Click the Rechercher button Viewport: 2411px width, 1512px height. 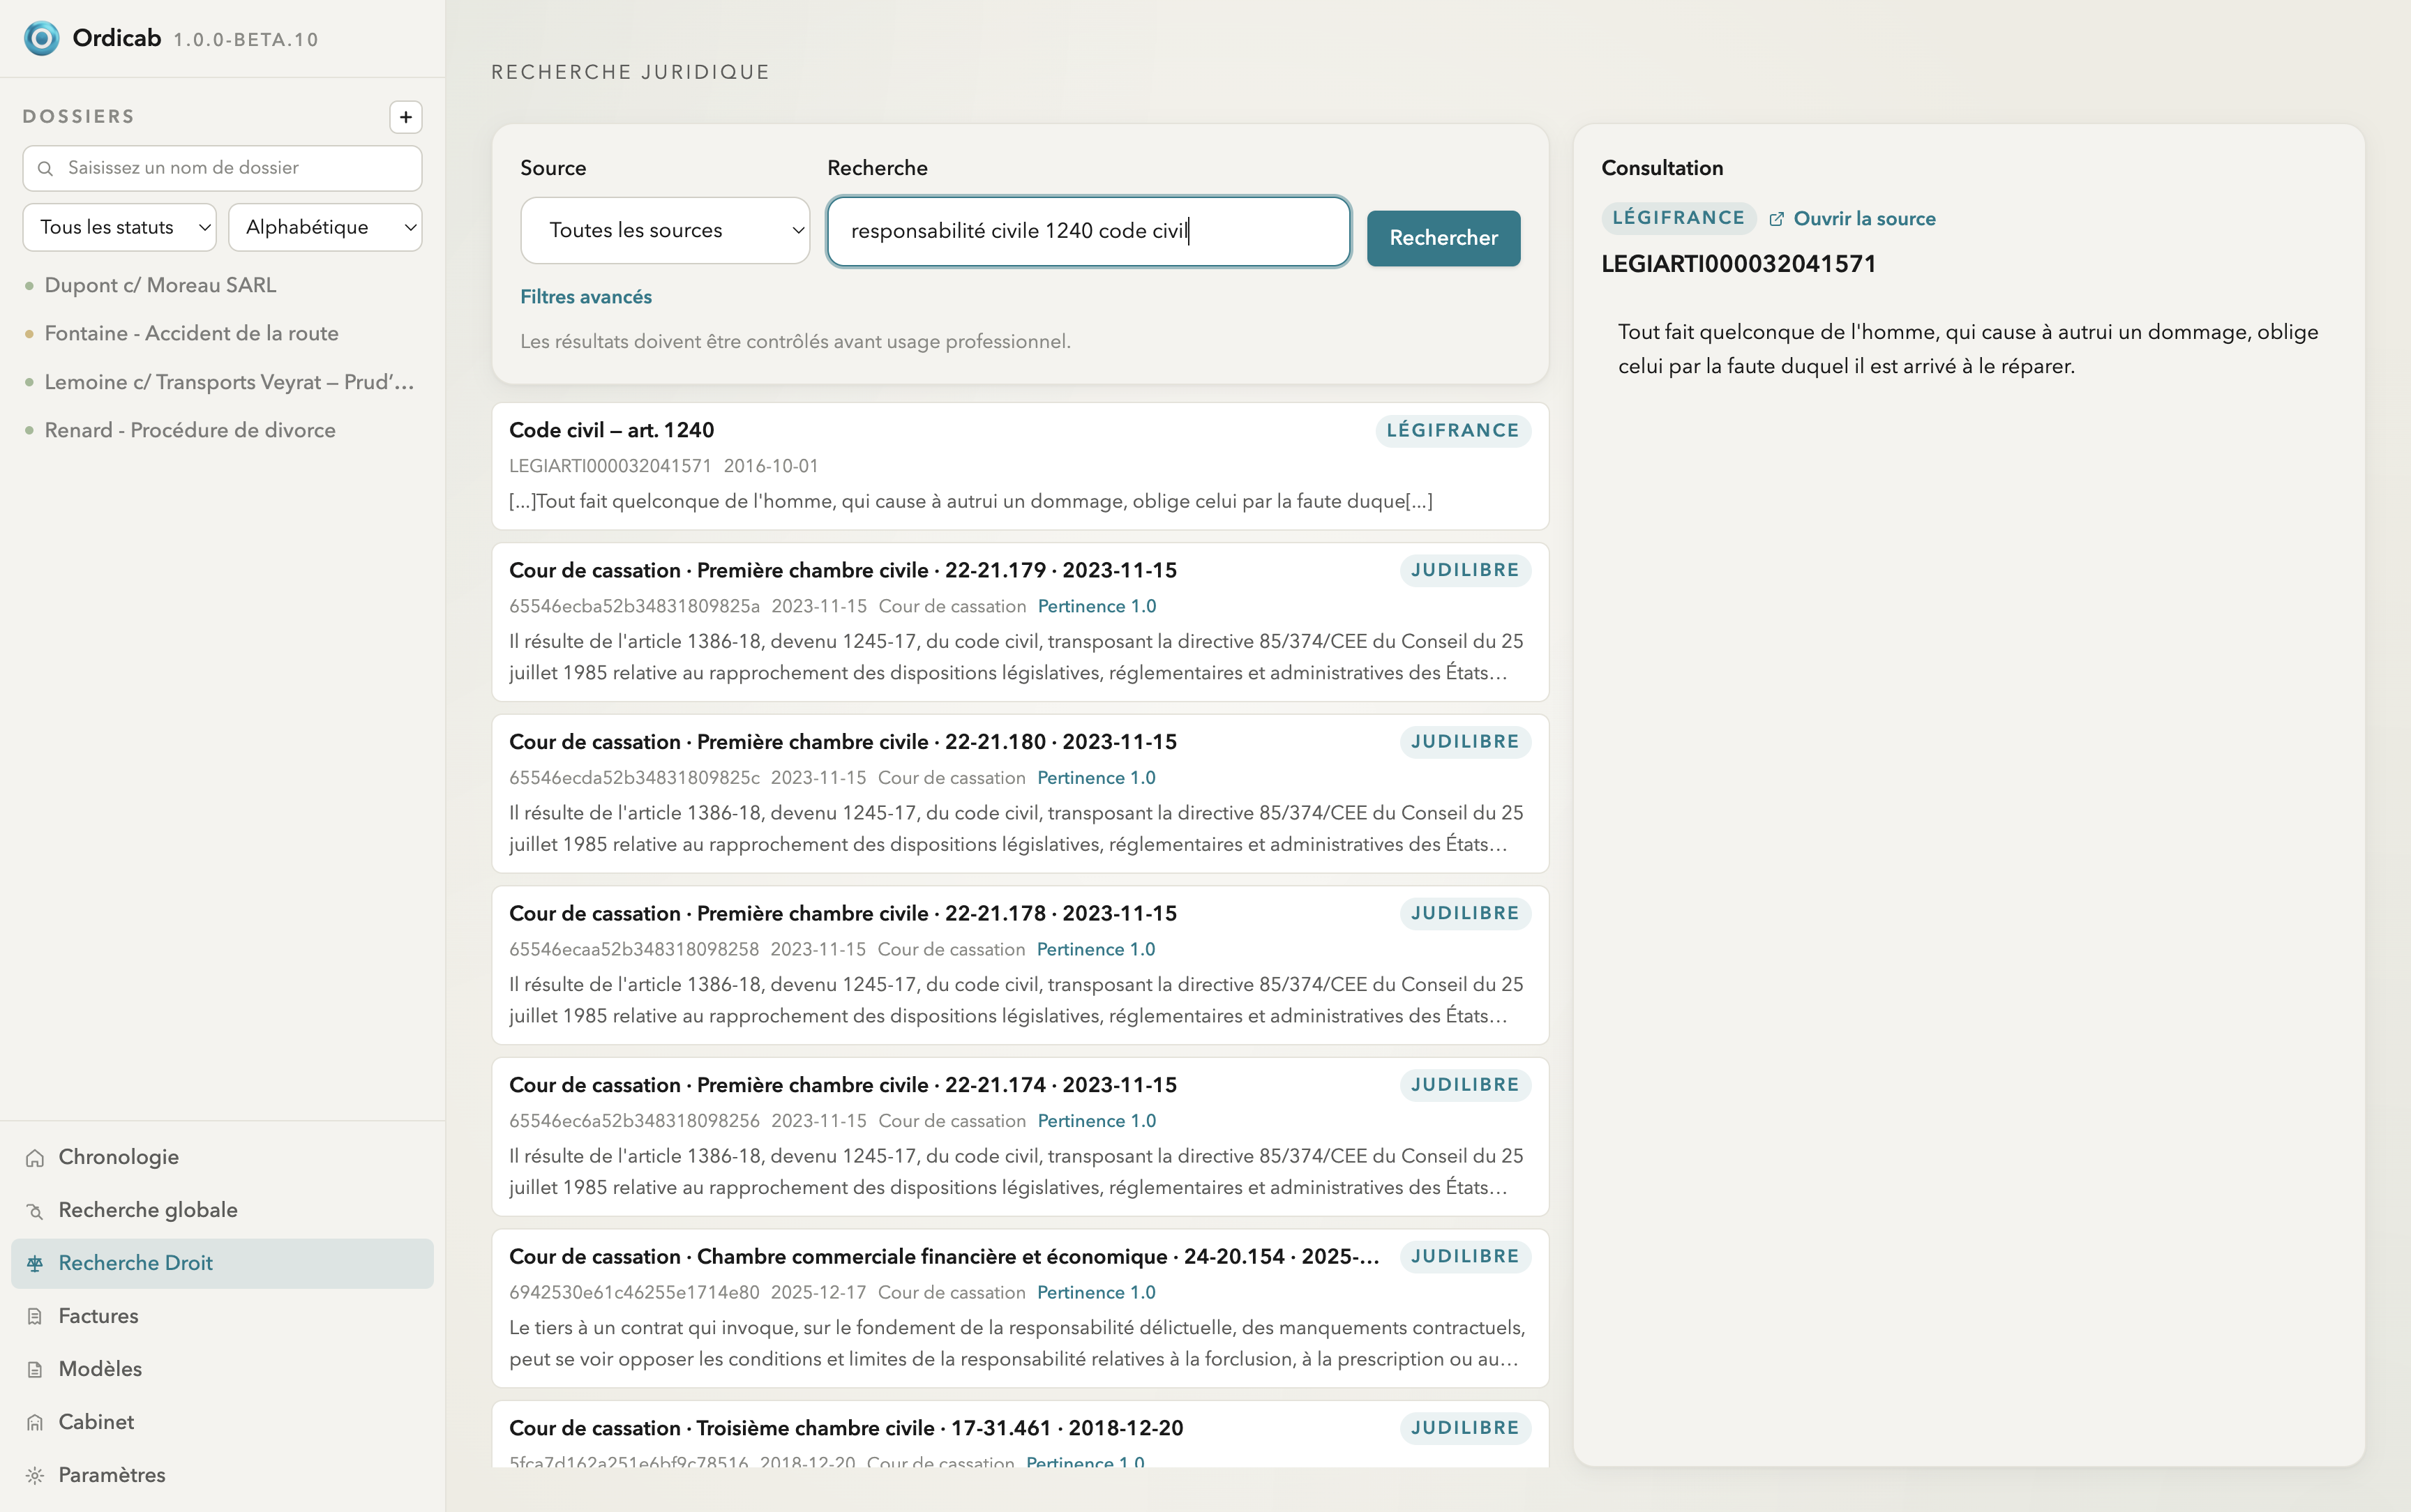1443,238
